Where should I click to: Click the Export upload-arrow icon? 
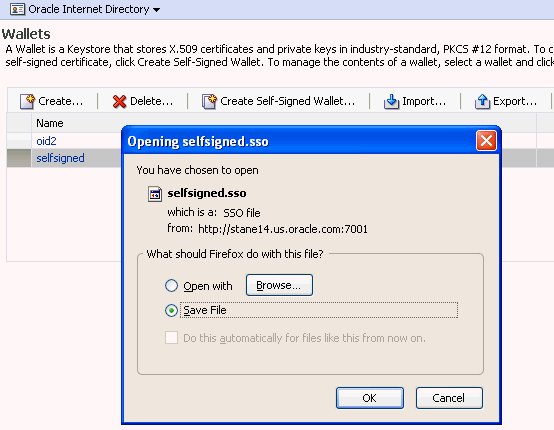(x=482, y=101)
